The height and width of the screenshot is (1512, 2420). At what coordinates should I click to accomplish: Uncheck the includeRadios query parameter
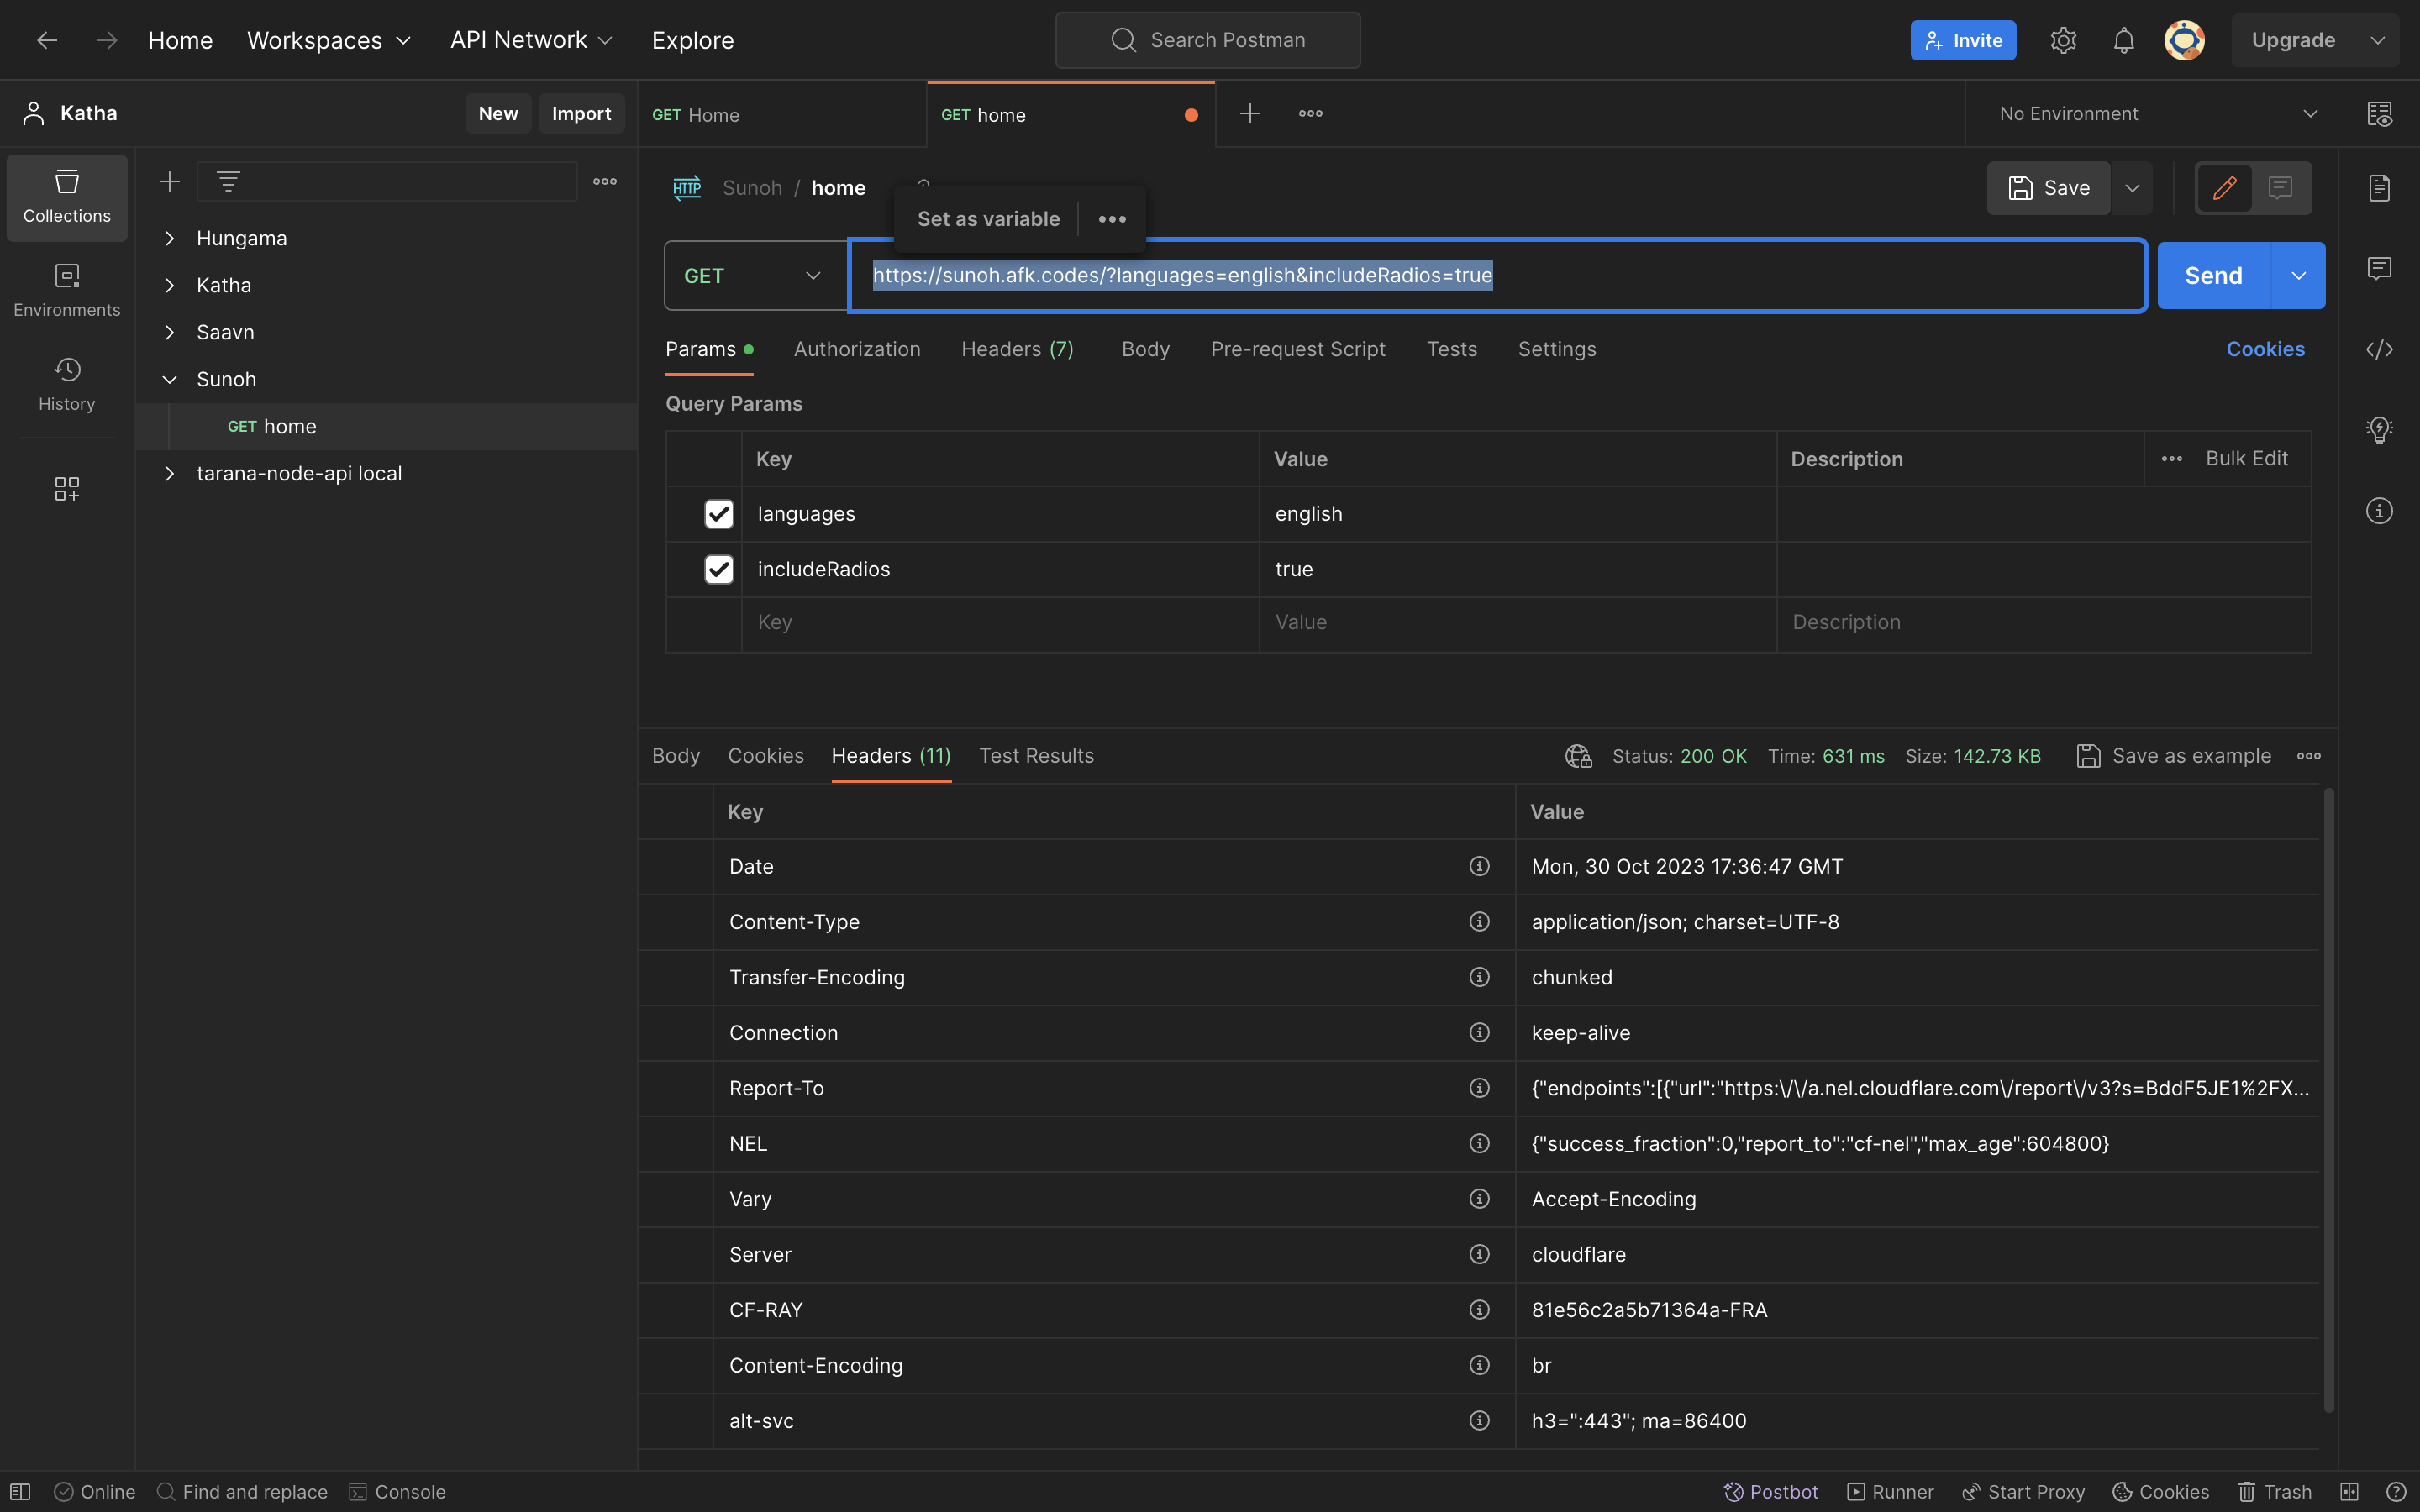(x=718, y=569)
